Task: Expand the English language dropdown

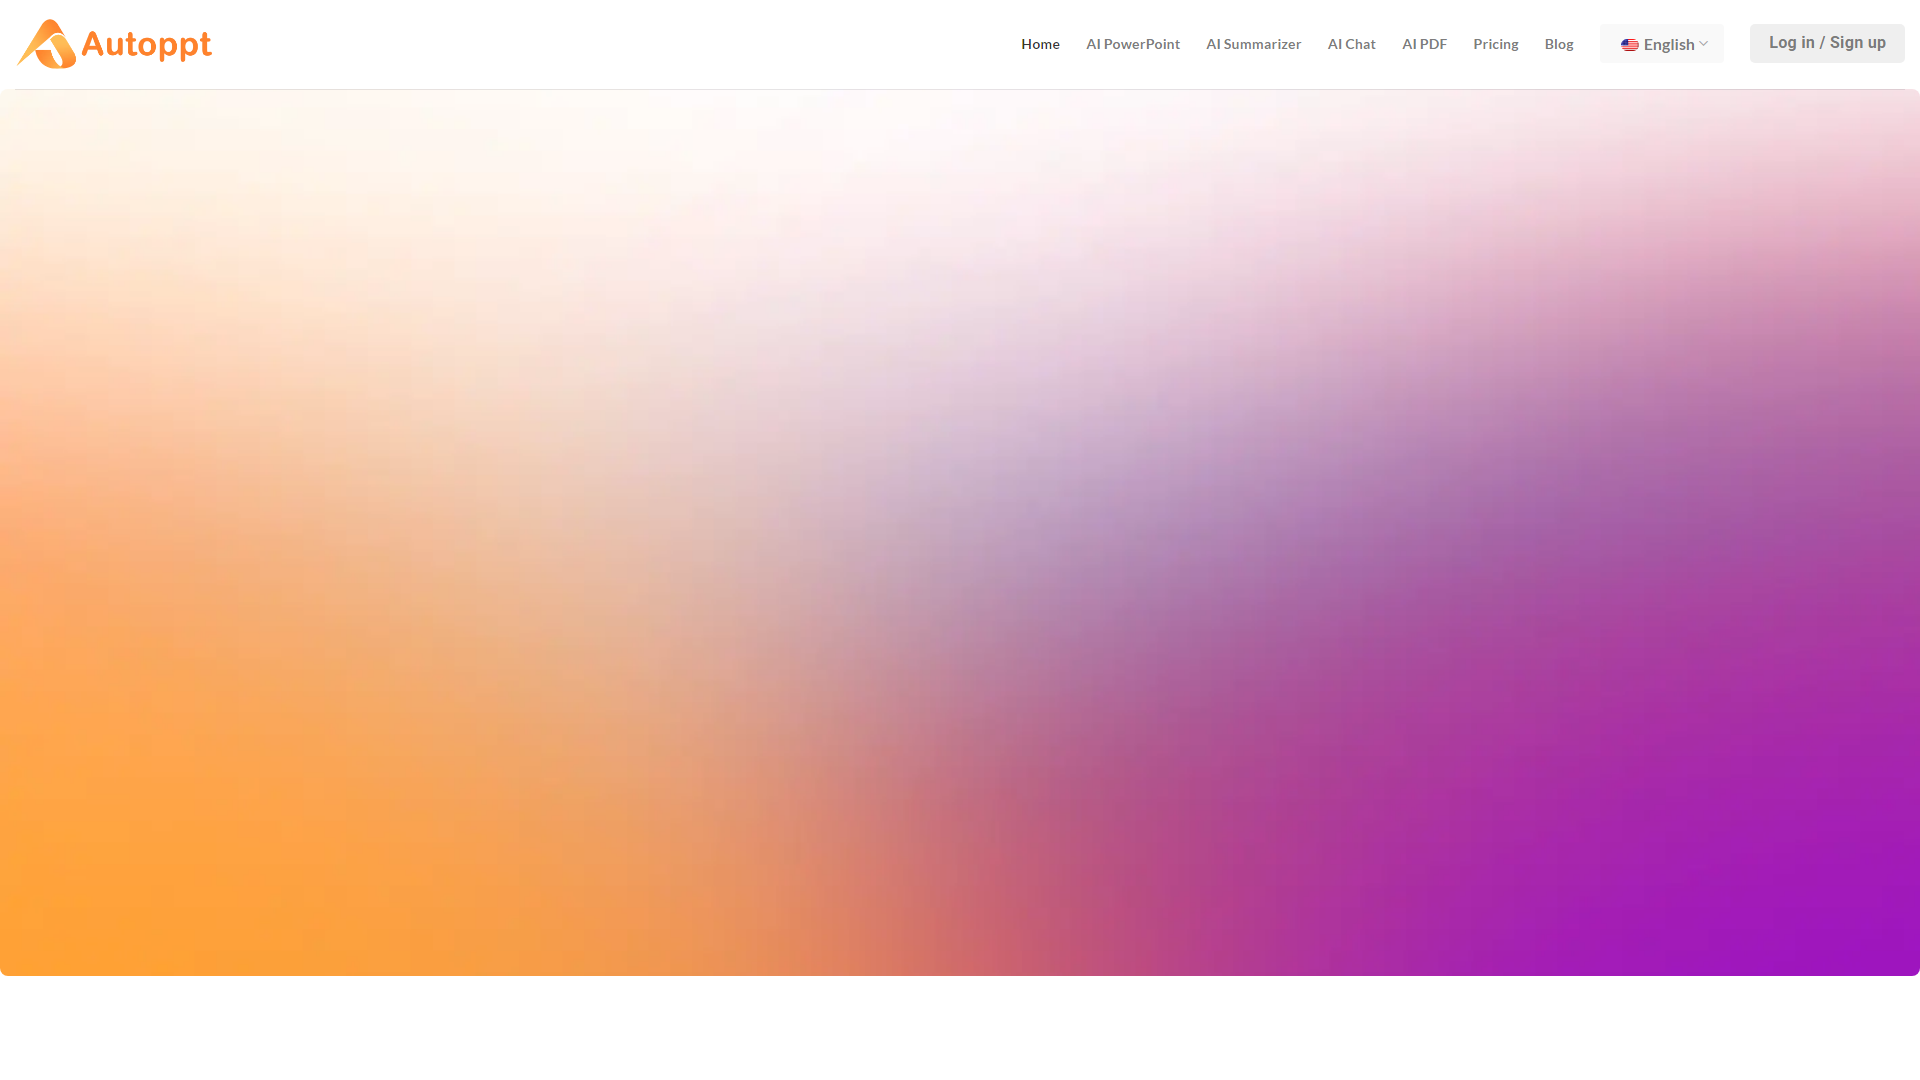Action: click(x=1662, y=44)
